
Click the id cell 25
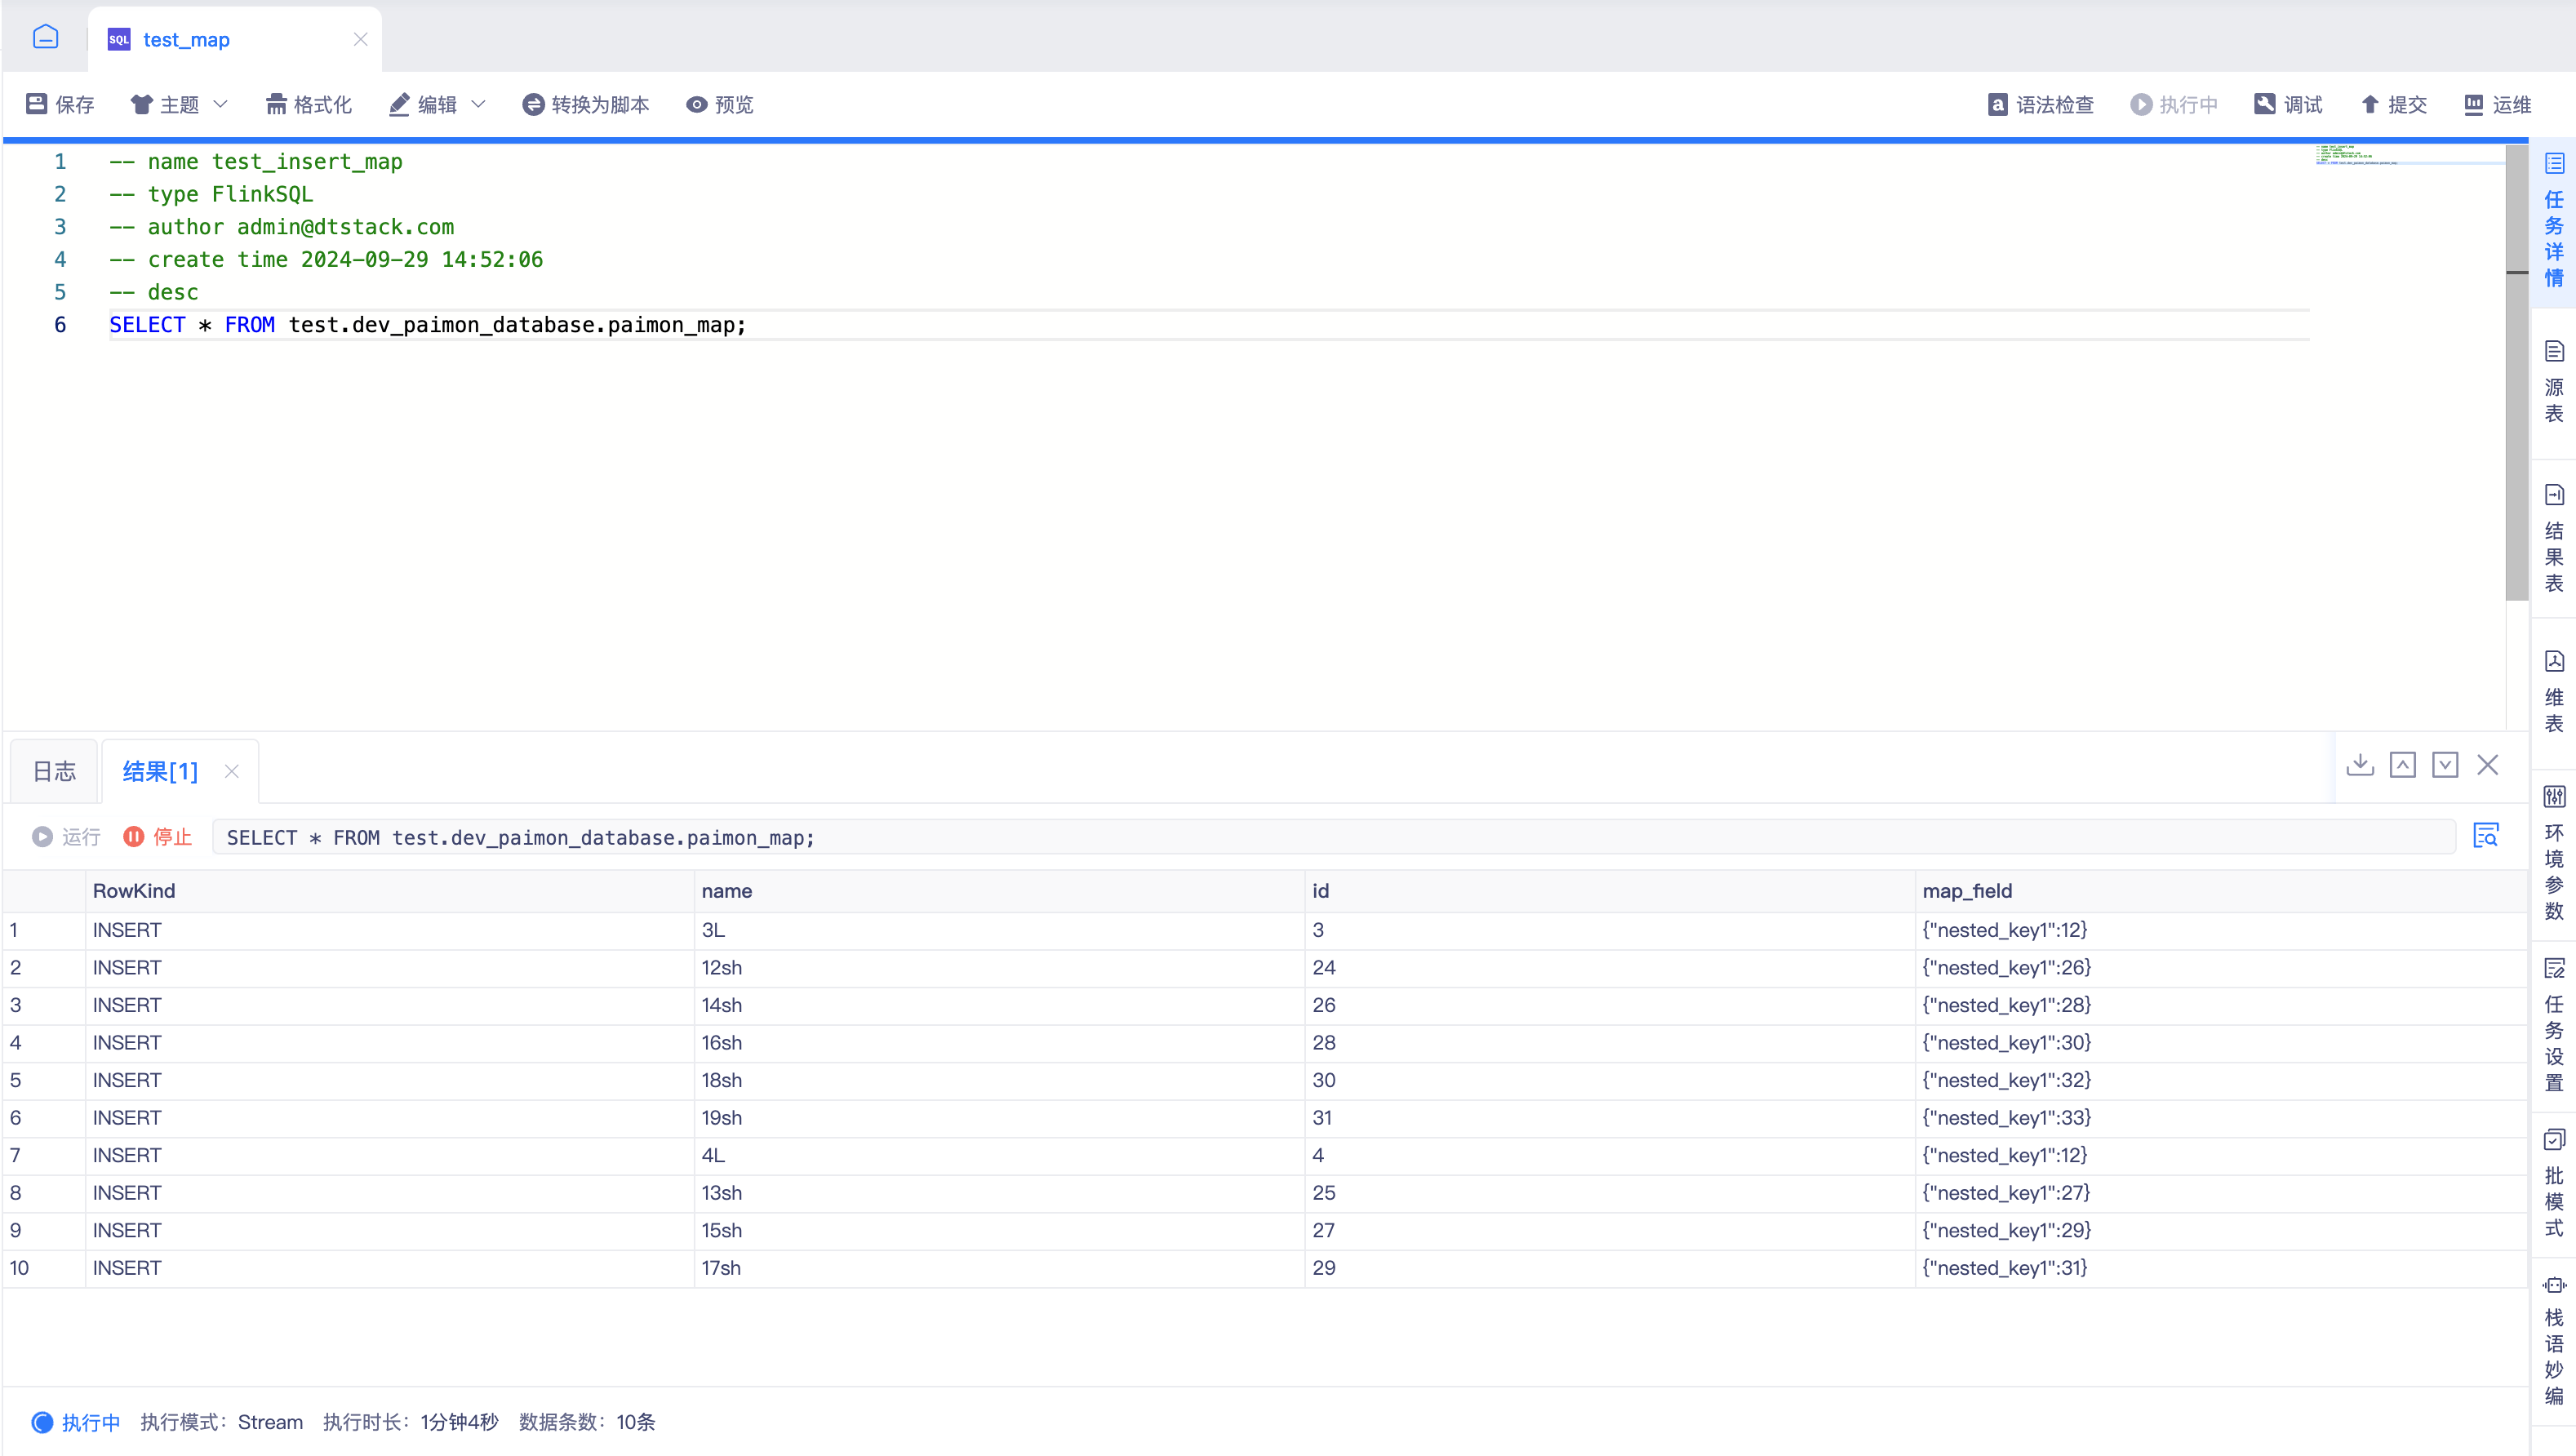1610,1193
